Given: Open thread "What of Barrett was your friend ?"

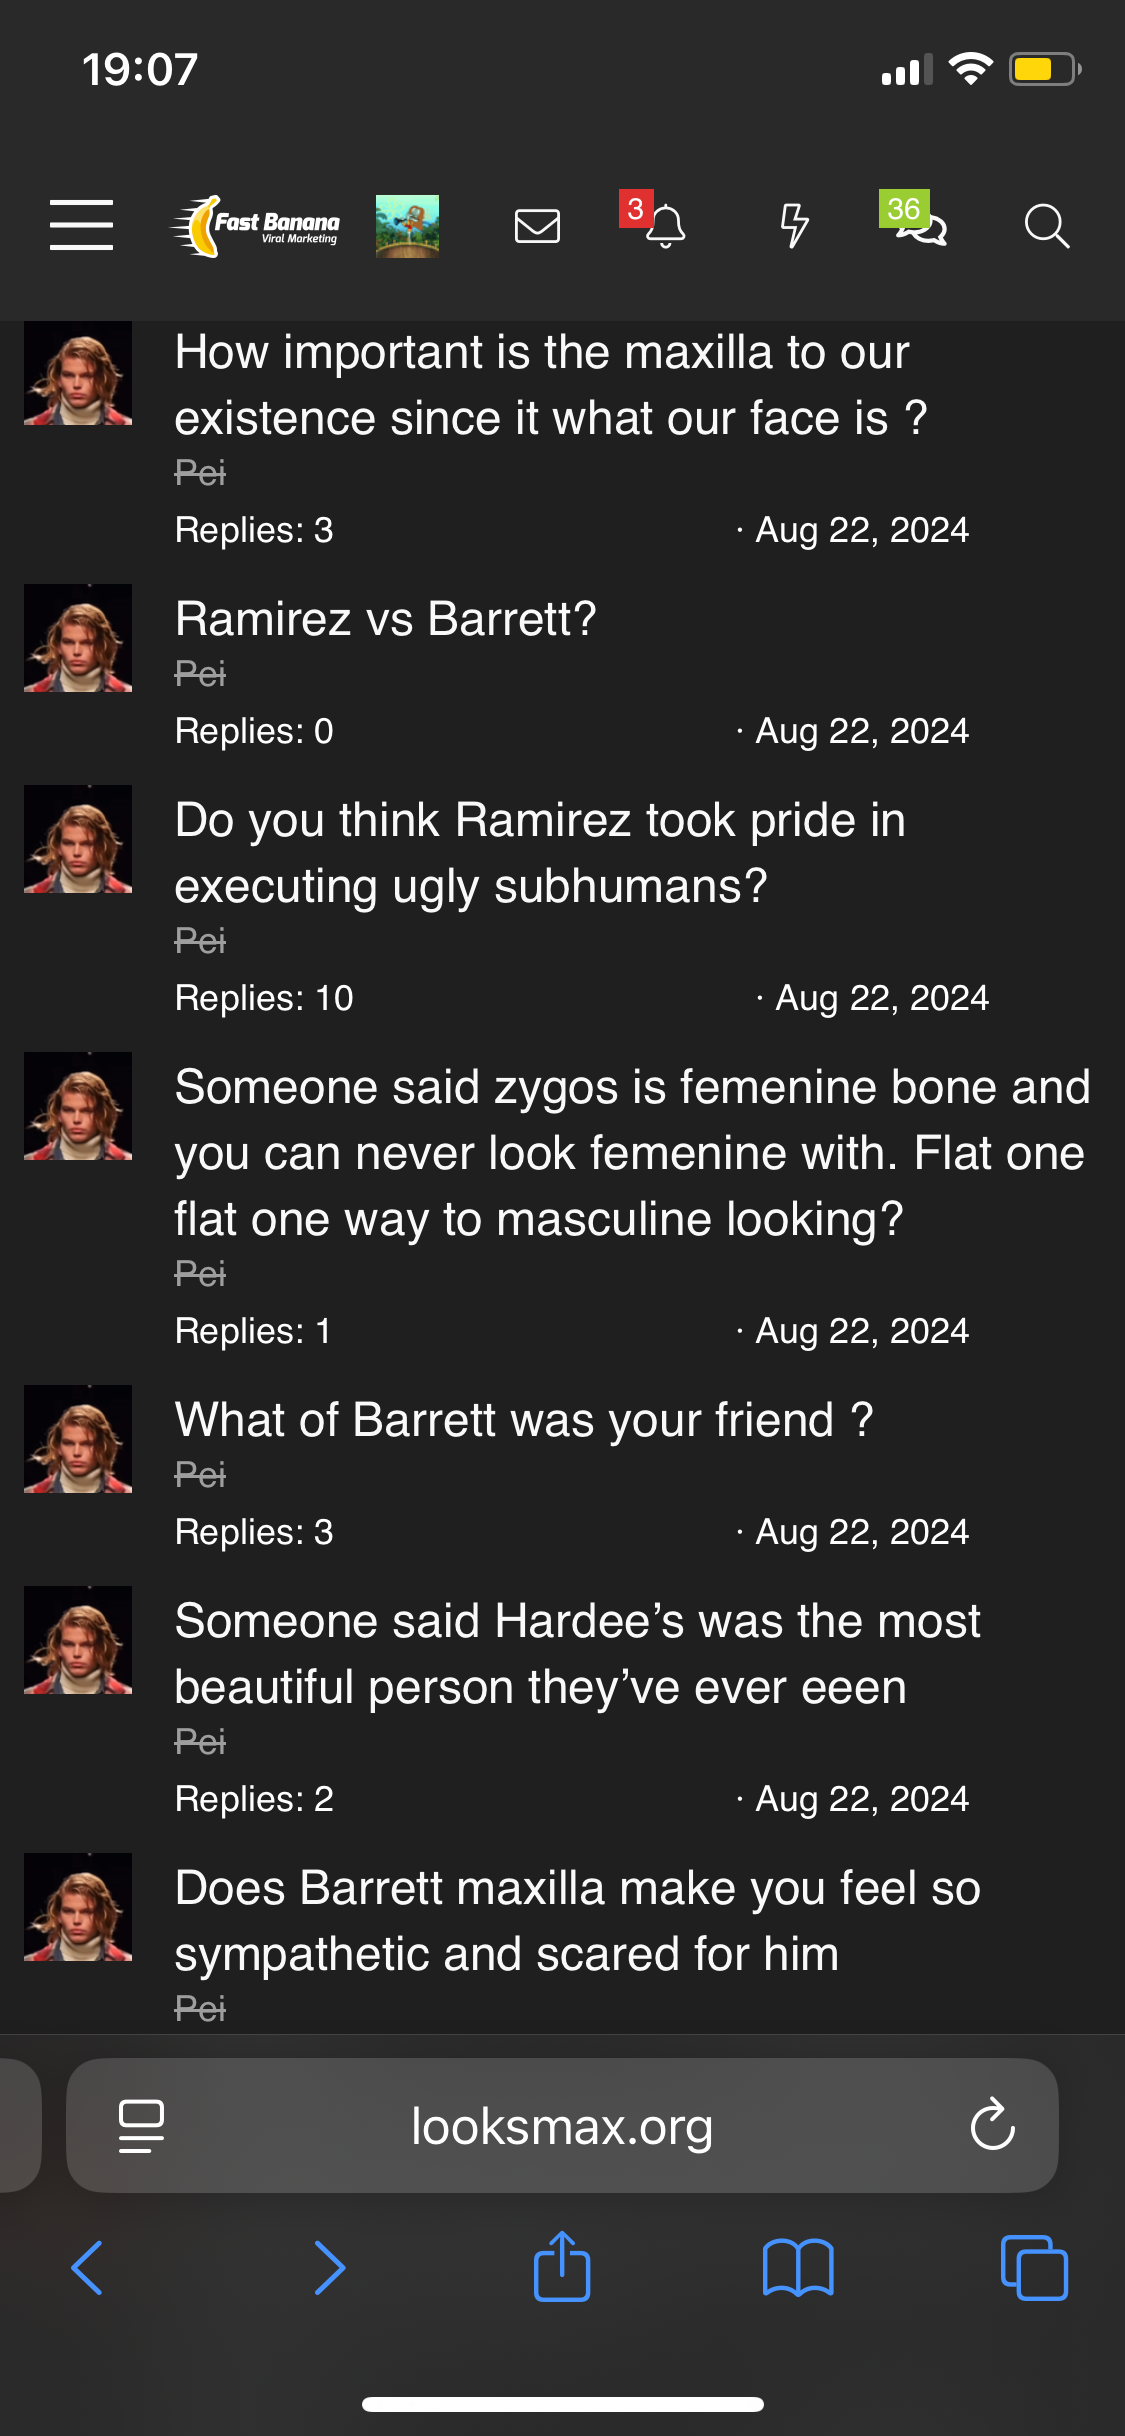Looking at the screenshot, I should point(524,1420).
